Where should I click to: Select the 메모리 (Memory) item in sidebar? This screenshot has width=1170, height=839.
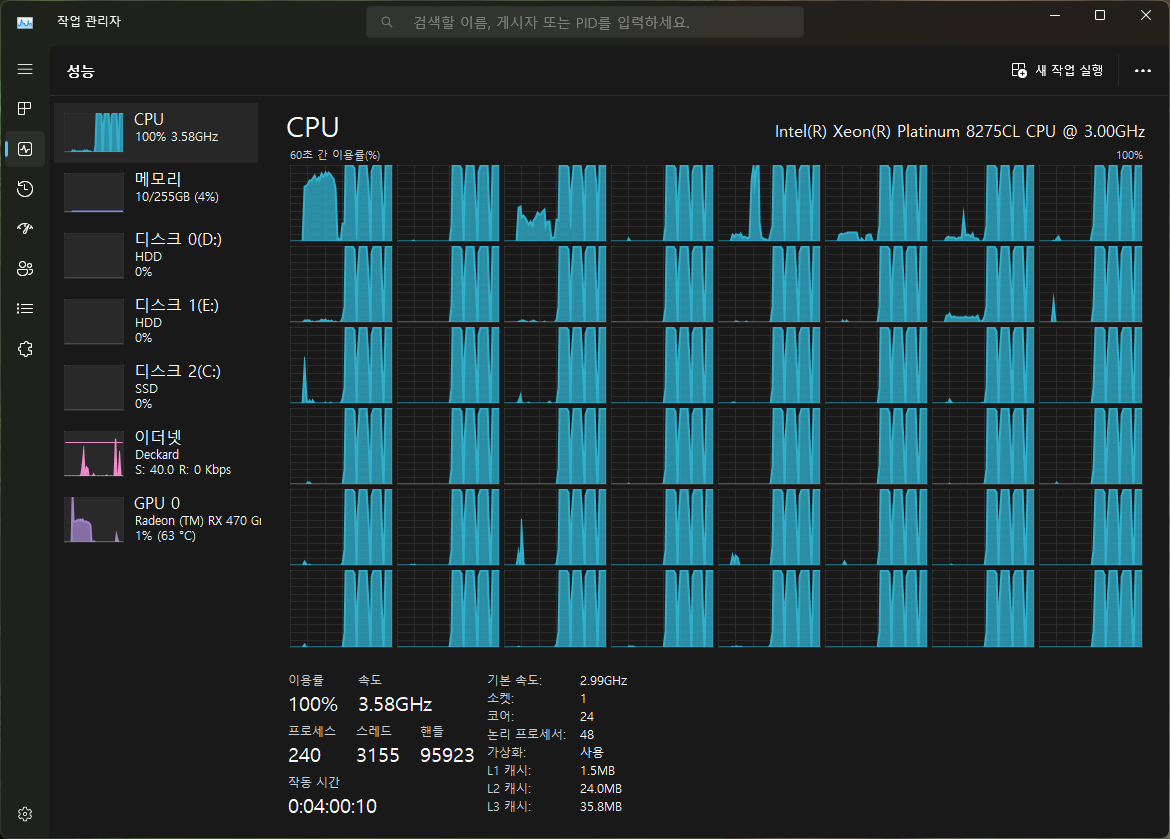(156, 193)
